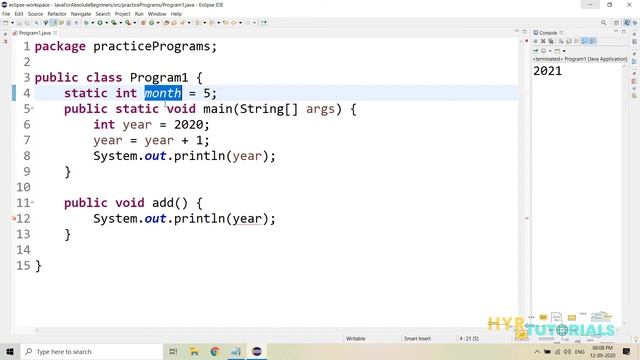The image size is (640, 360).
Task: Toggle Scroll Lock in the Console toolbar
Action: point(569,41)
